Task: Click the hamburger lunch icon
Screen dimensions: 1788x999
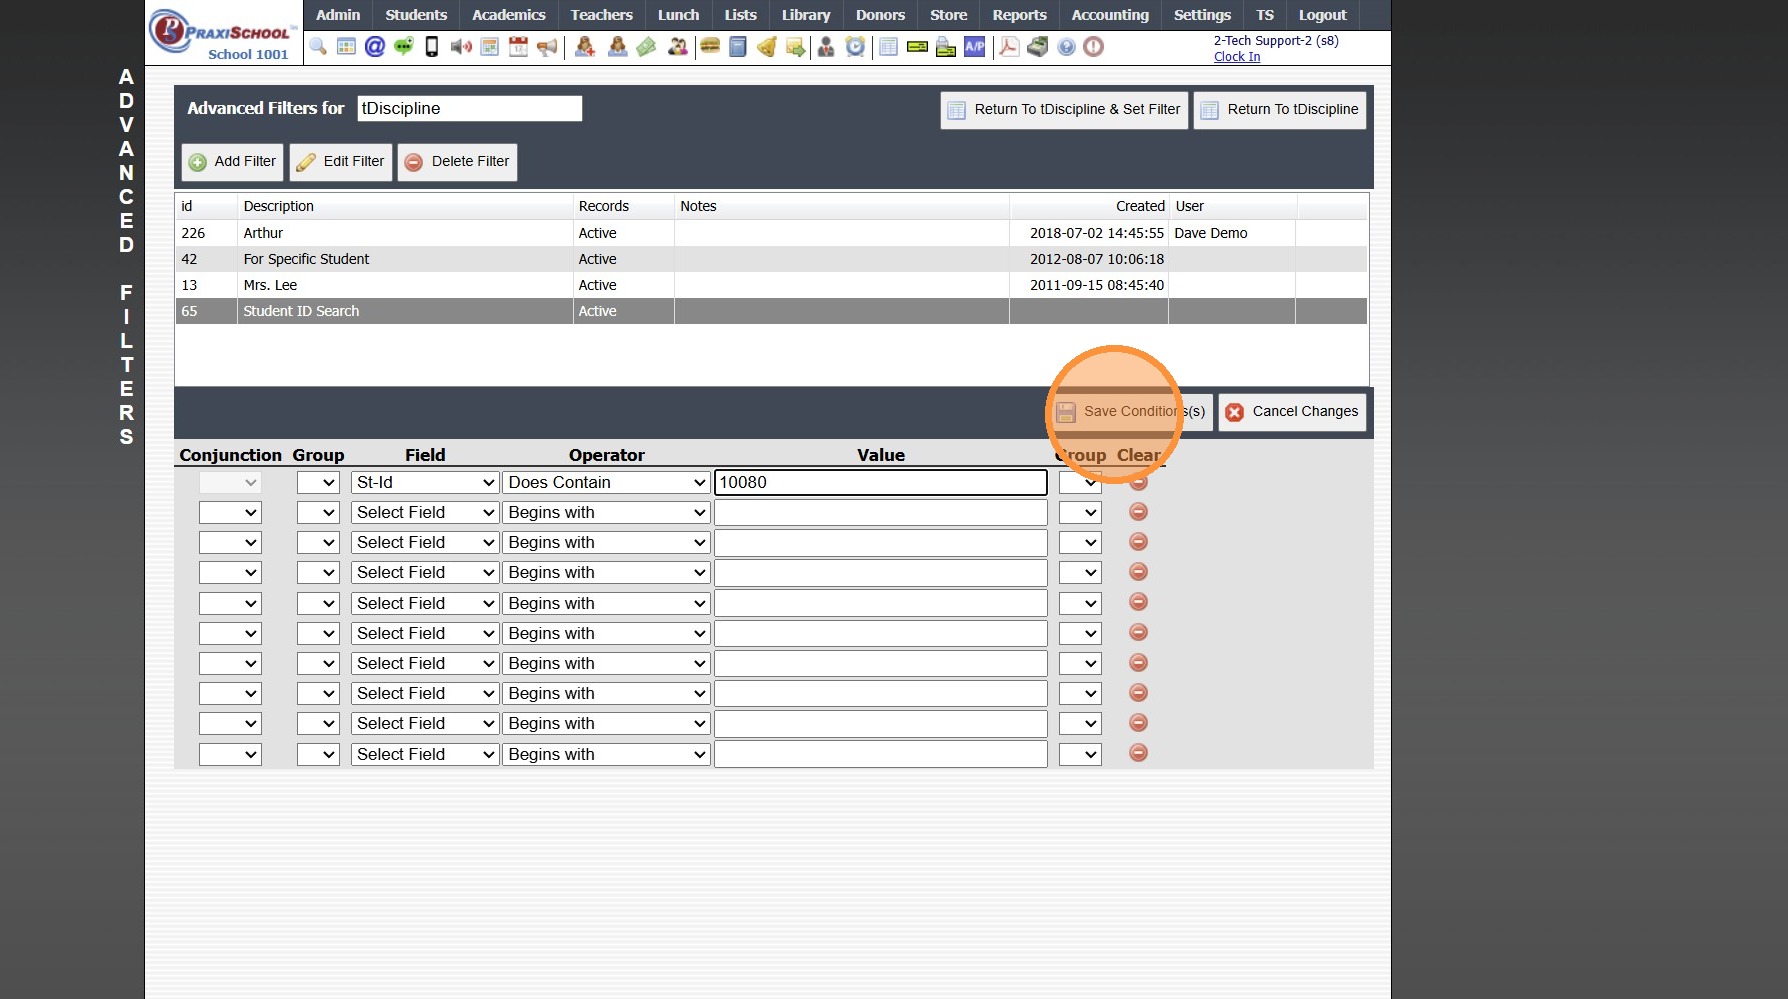Action: (710, 47)
